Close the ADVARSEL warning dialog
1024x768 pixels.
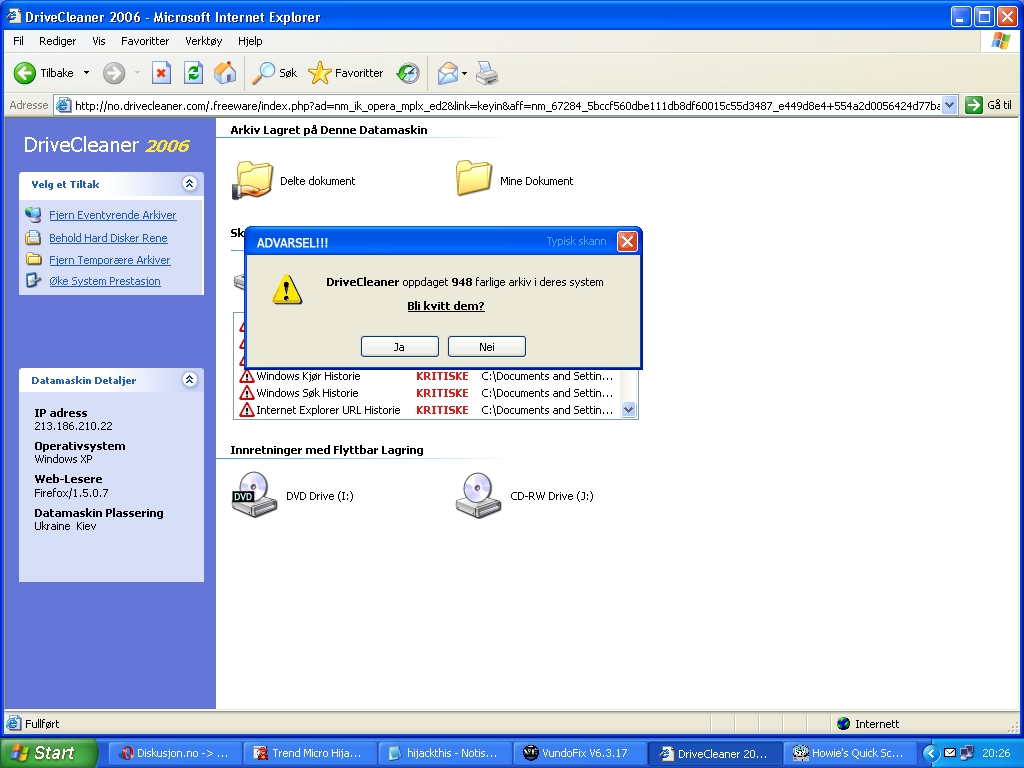pos(627,242)
